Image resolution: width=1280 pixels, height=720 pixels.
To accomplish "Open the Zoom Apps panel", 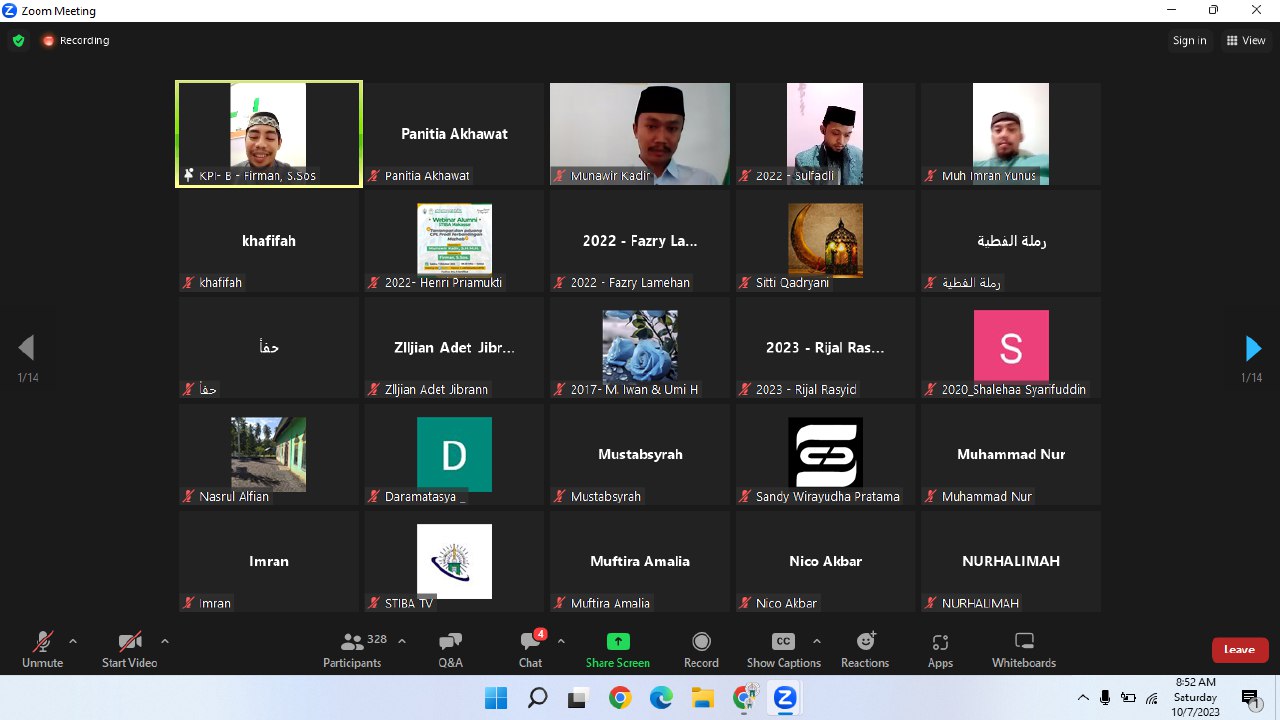I will click(940, 648).
